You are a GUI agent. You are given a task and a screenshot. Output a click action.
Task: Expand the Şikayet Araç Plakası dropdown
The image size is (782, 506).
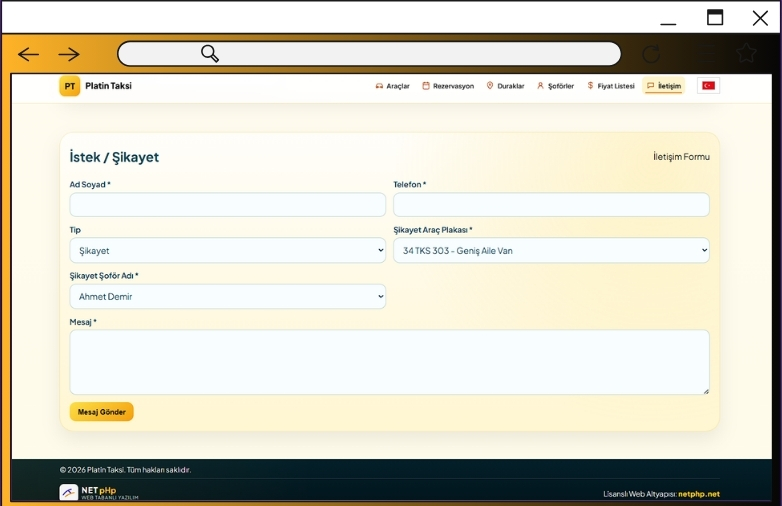pyautogui.click(x=551, y=251)
